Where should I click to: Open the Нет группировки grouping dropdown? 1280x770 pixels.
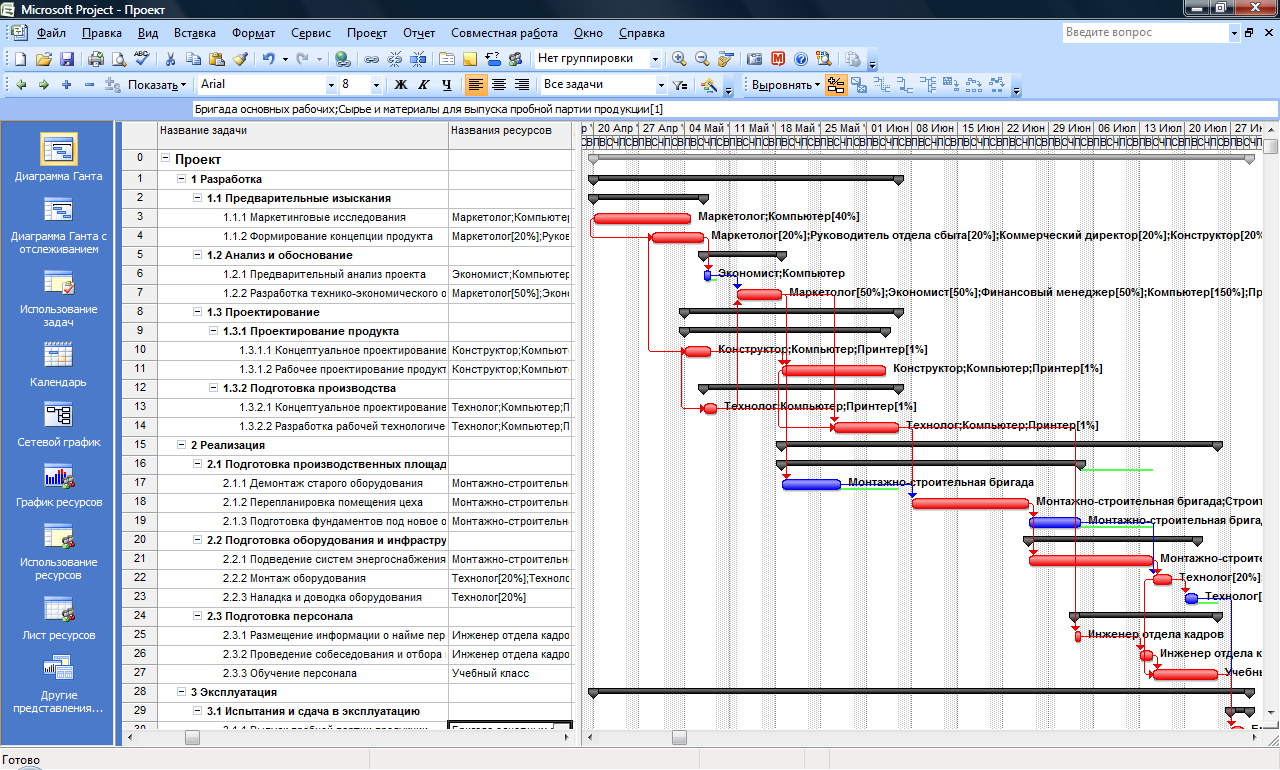click(x=656, y=59)
